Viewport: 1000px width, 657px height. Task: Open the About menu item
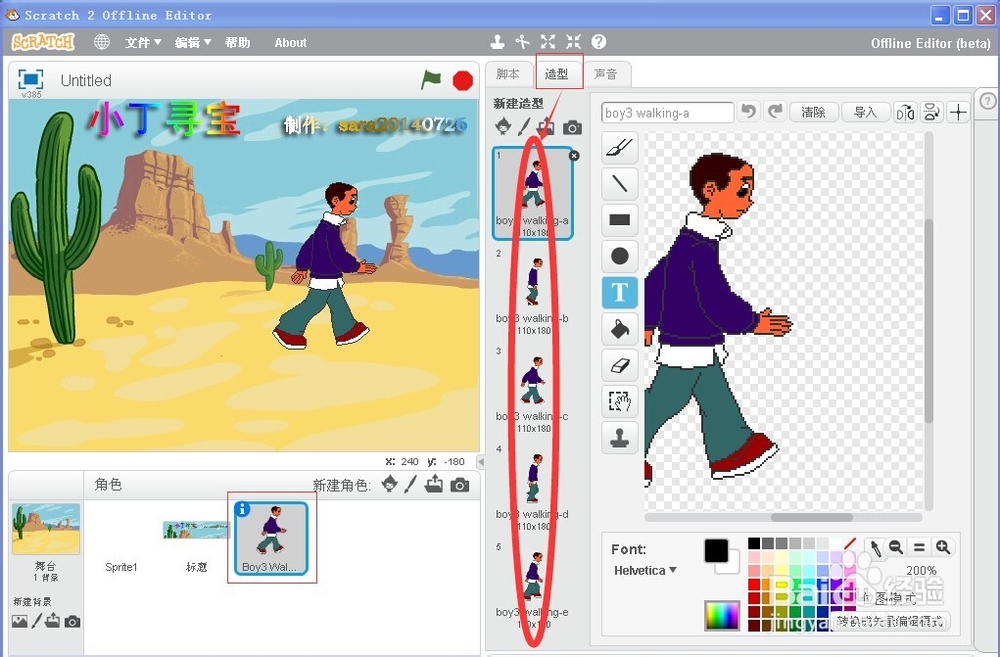coord(290,43)
